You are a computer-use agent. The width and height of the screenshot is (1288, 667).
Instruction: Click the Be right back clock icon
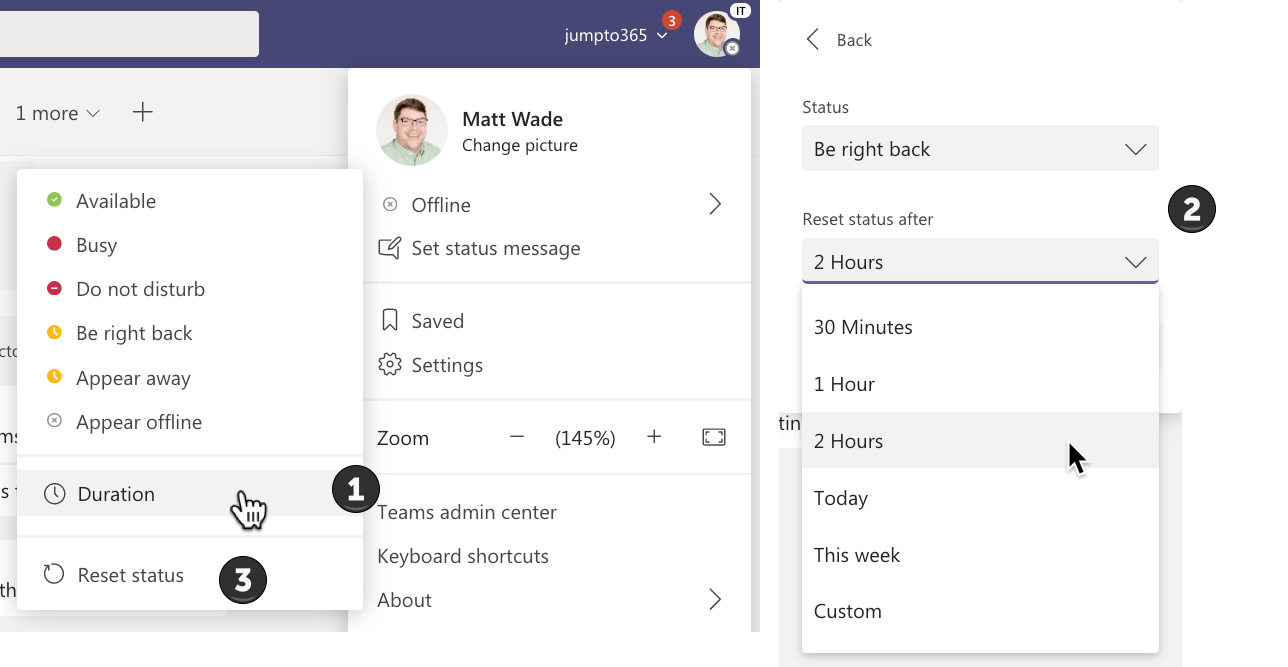tap(54, 332)
